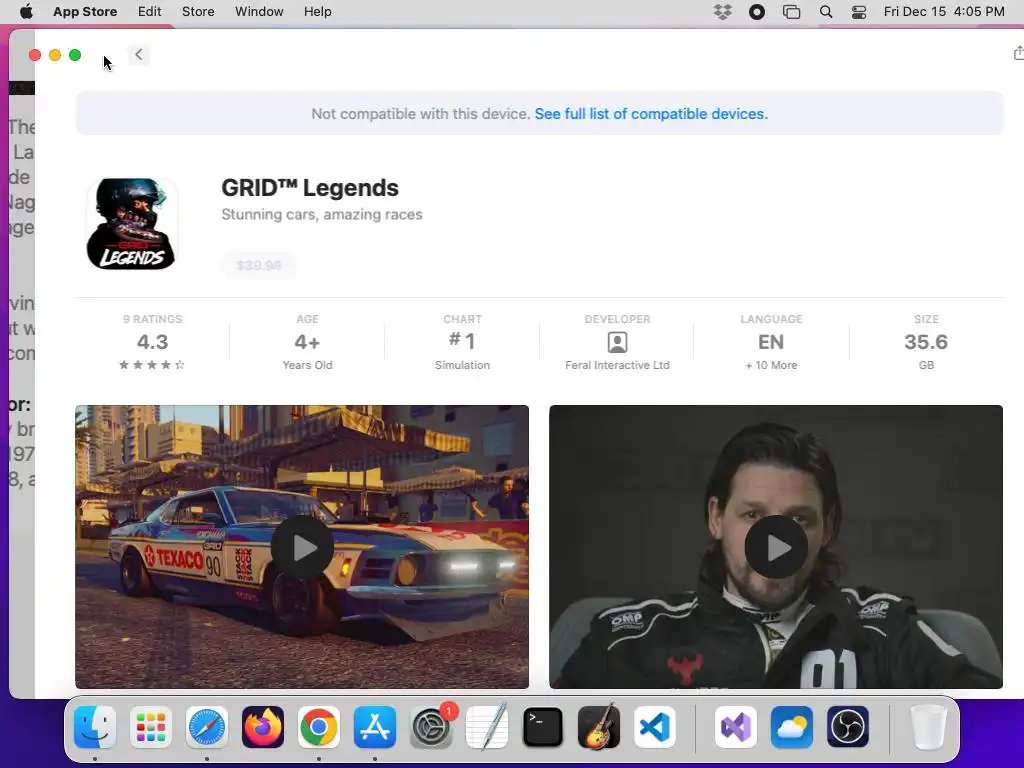Play the racing driver interview video

tap(776, 547)
